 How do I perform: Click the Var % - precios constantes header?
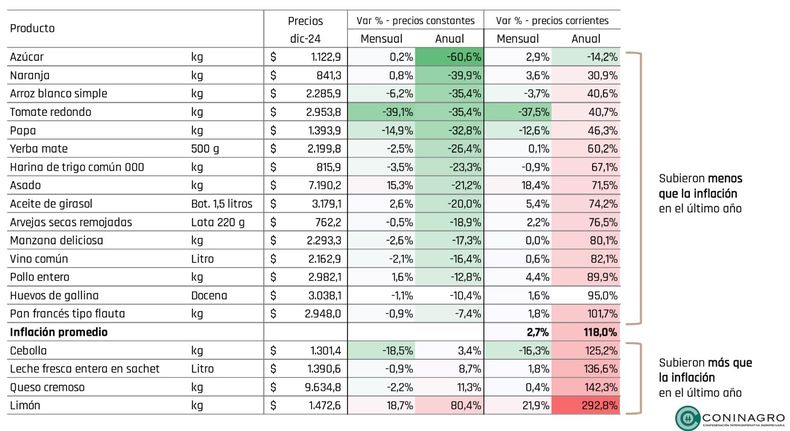(416, 21)
